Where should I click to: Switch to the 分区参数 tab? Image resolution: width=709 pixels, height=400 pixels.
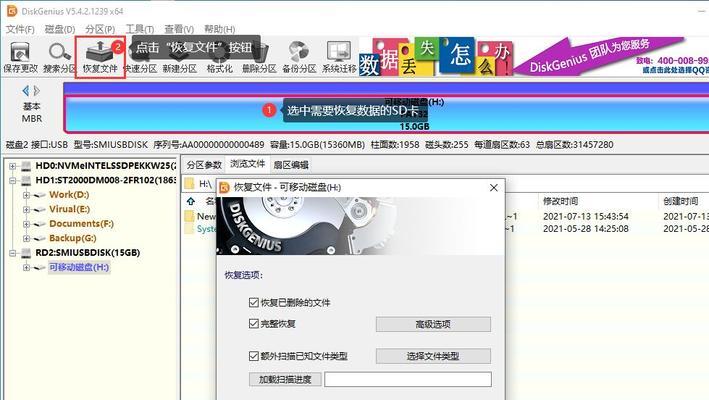coord(204,165)
